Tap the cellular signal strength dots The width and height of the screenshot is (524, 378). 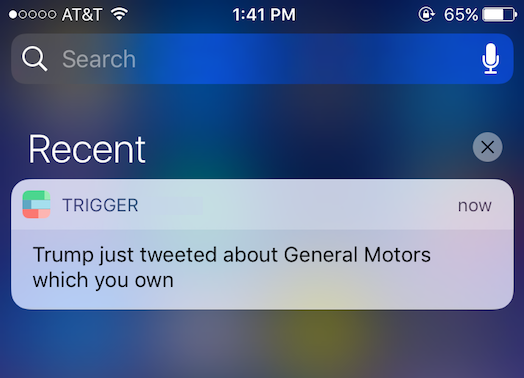(x=32, y=14)
